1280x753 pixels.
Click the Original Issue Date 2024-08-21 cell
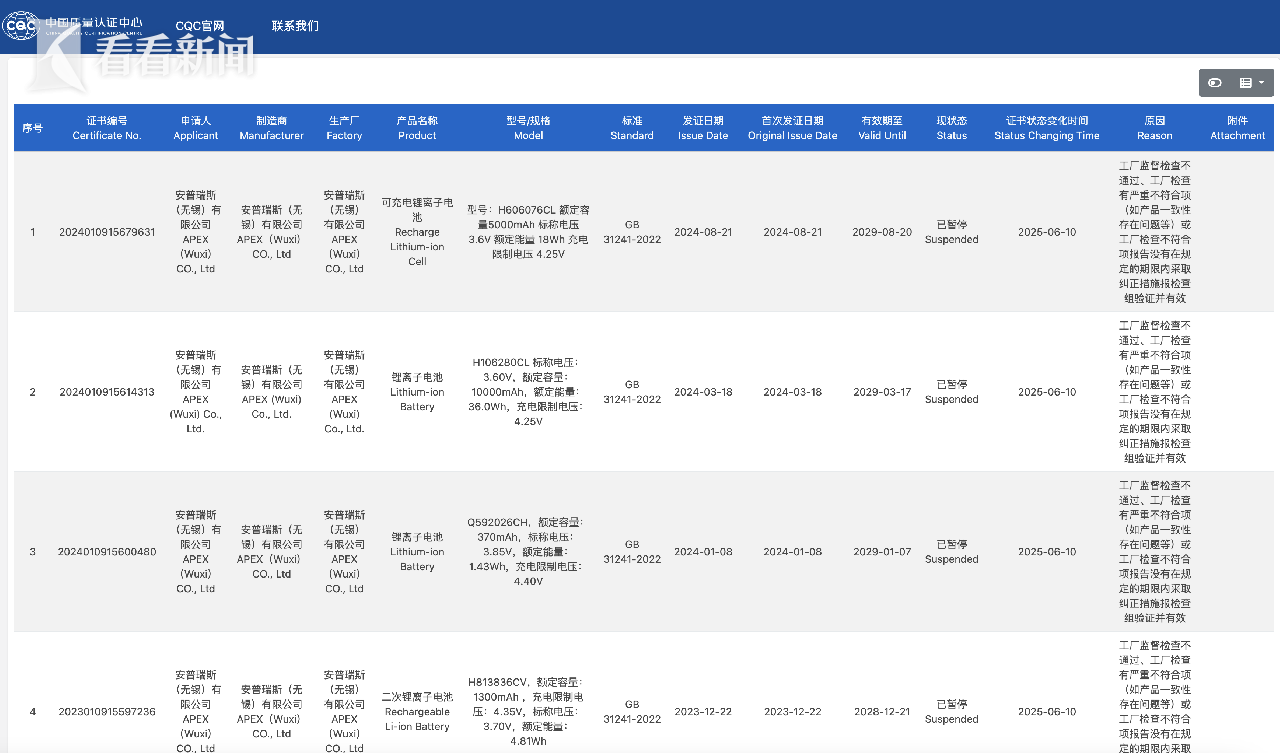[x=793, y=232]
